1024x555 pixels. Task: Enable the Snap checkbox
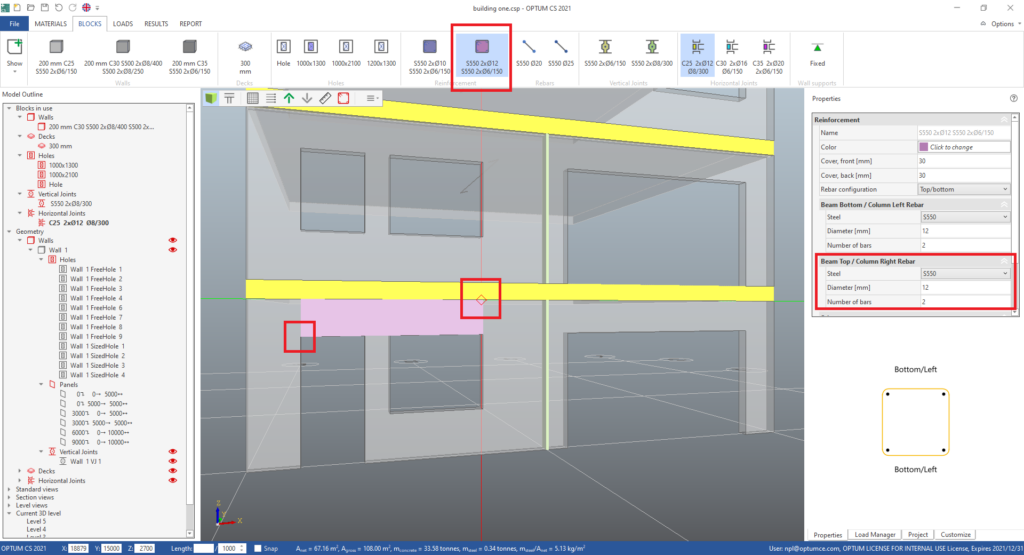pos(257,548)
